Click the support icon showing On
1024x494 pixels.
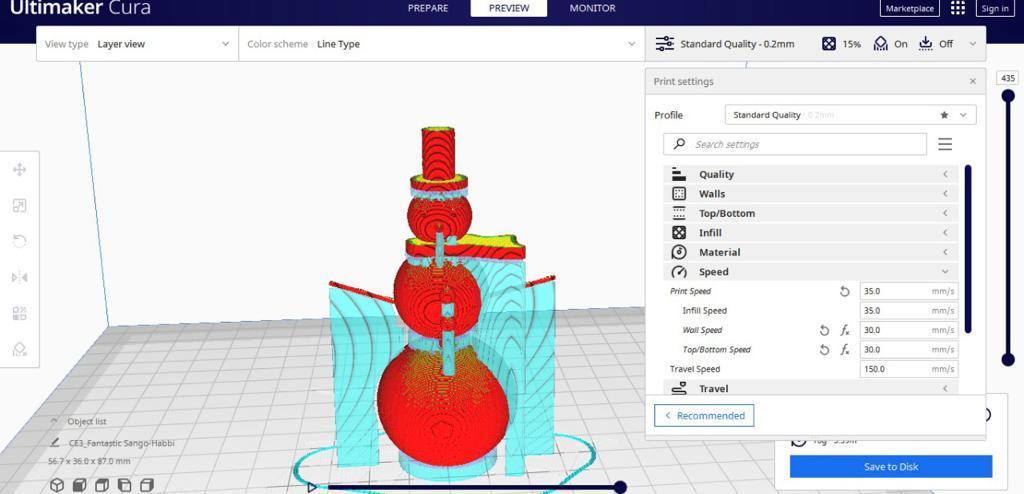(881, 44)
